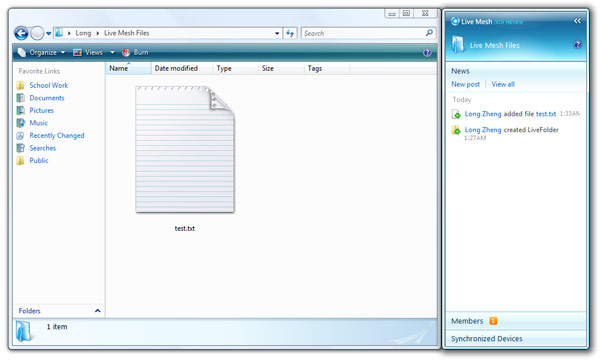Click the Live Mesh logo icon
This screenshot has height=360, width=600.
(455, 21)
